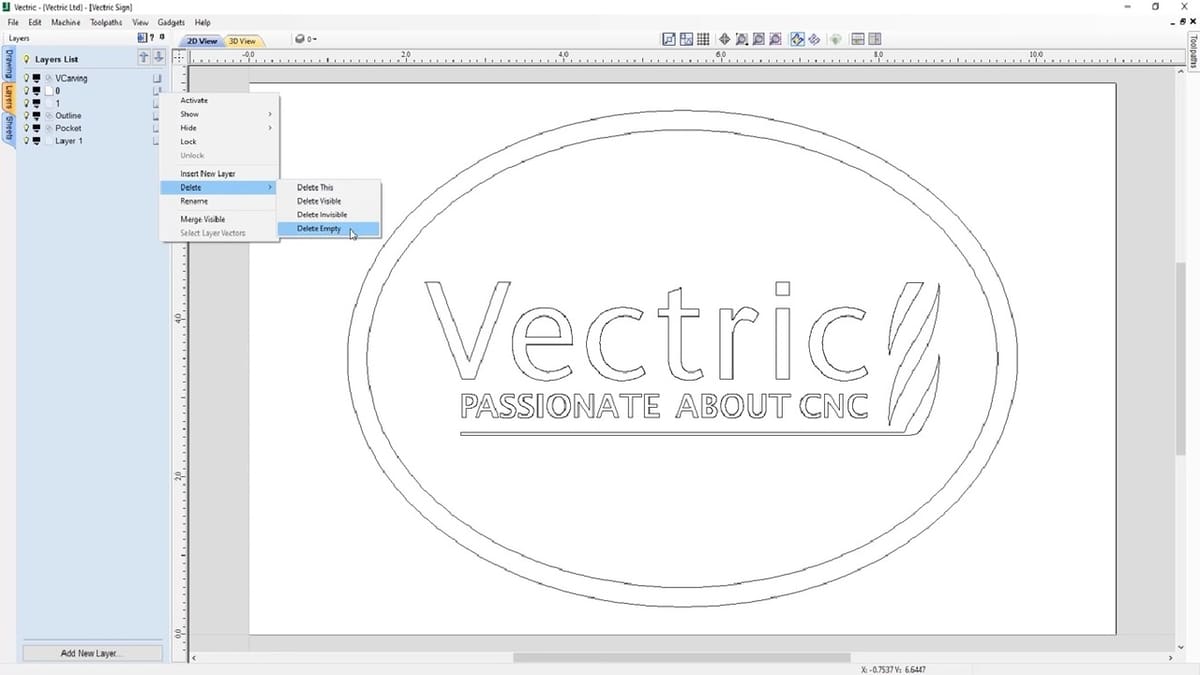Expand the Hide submenu

[x=220, y=128]
